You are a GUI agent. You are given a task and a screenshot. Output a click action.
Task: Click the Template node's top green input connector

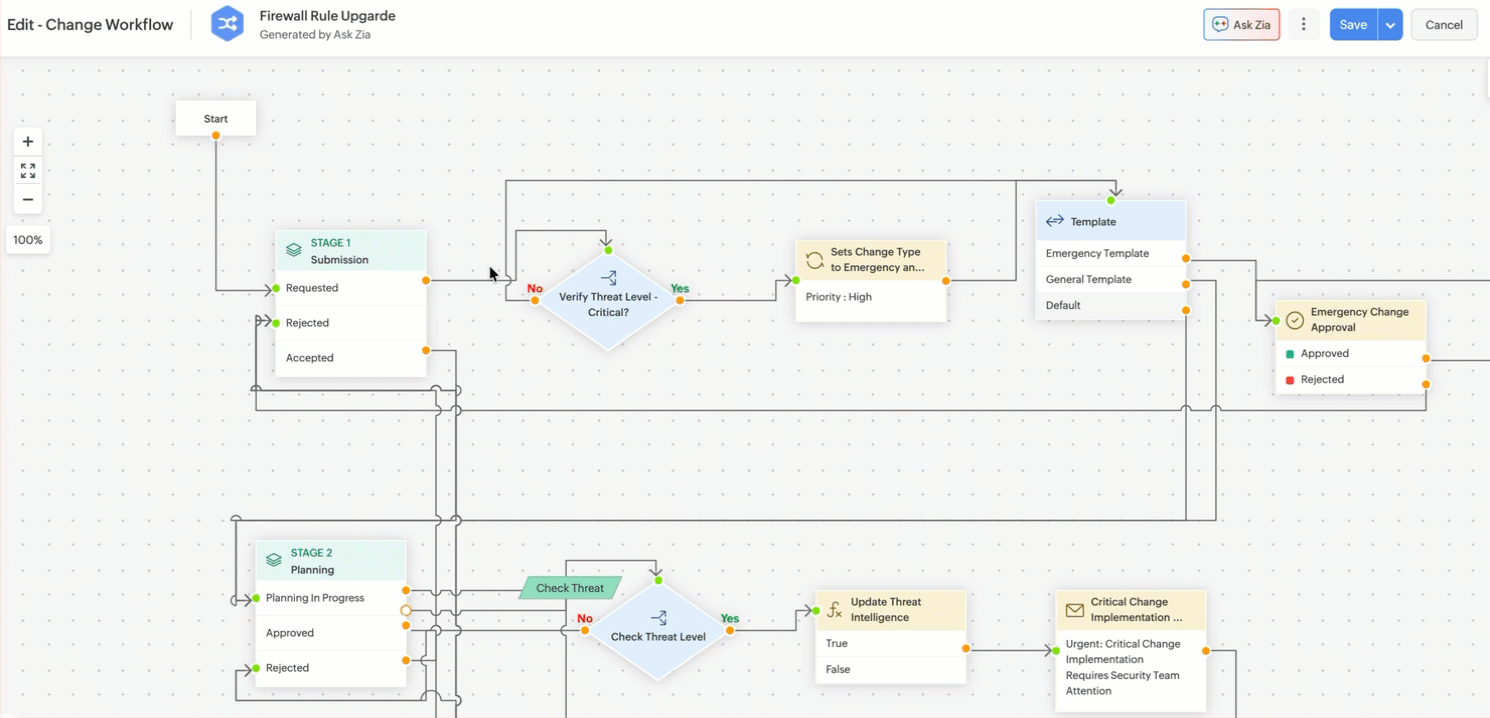1111,201
